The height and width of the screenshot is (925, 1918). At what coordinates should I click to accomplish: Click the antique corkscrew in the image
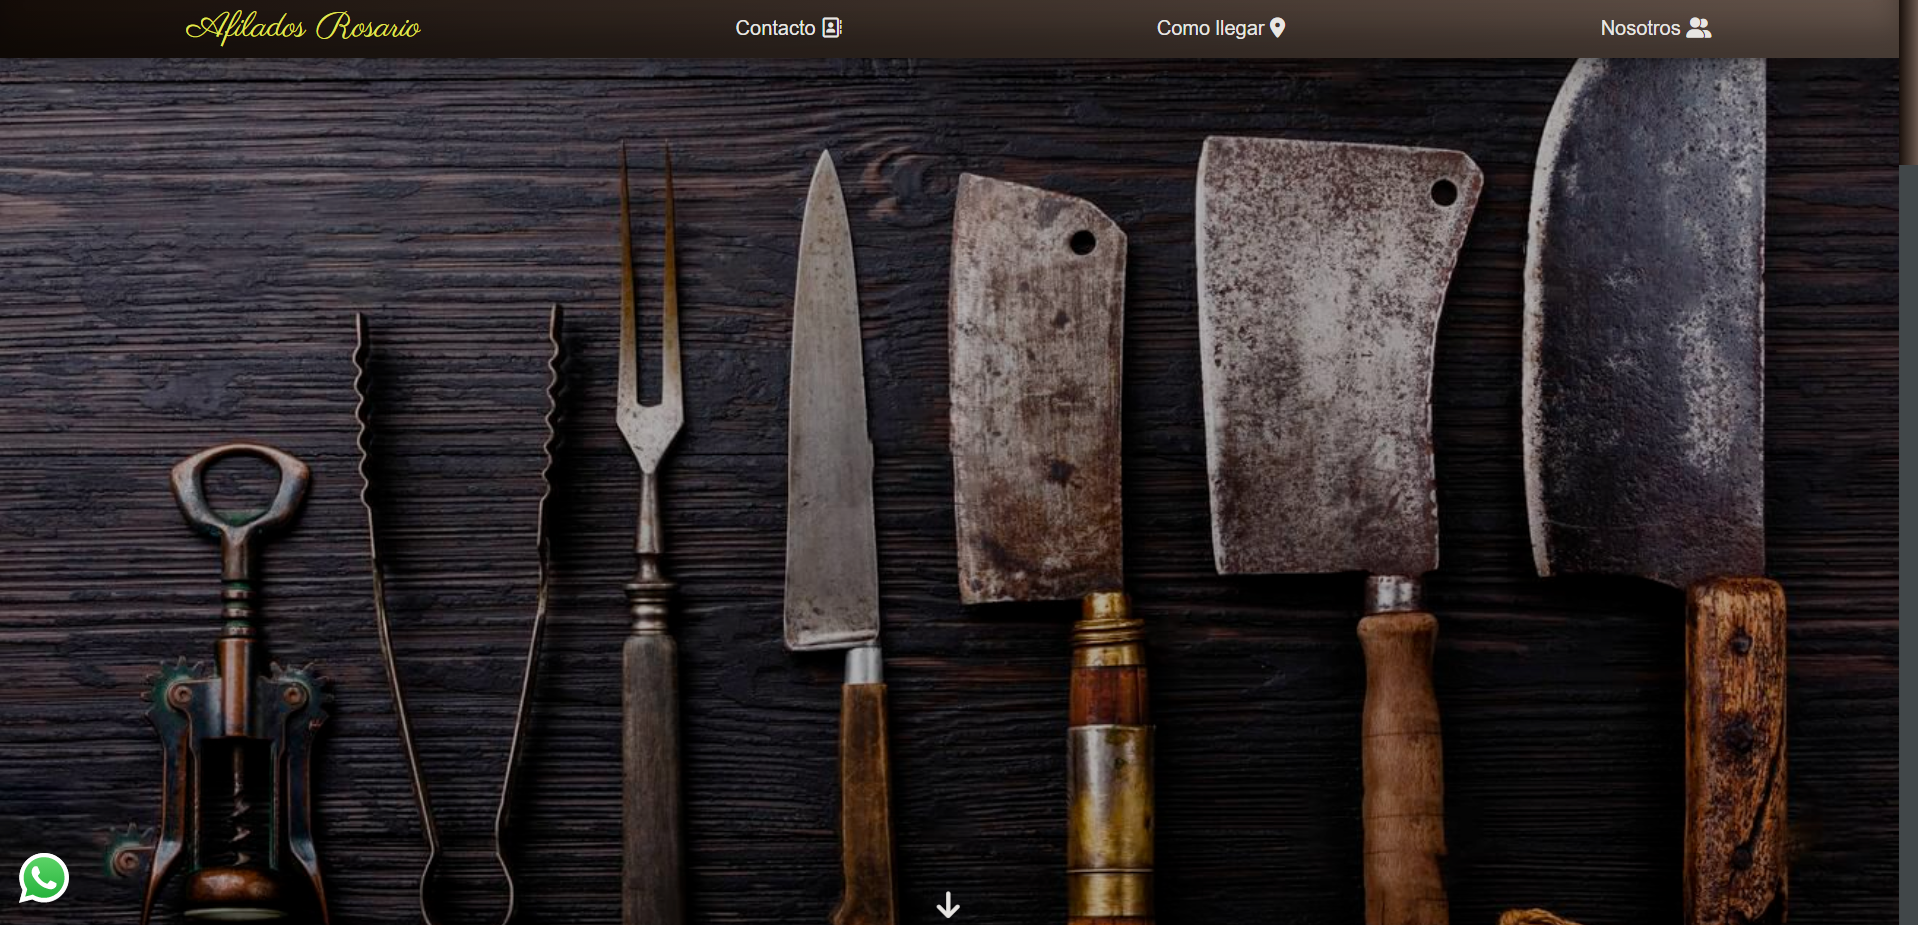[x=236, y=680]
